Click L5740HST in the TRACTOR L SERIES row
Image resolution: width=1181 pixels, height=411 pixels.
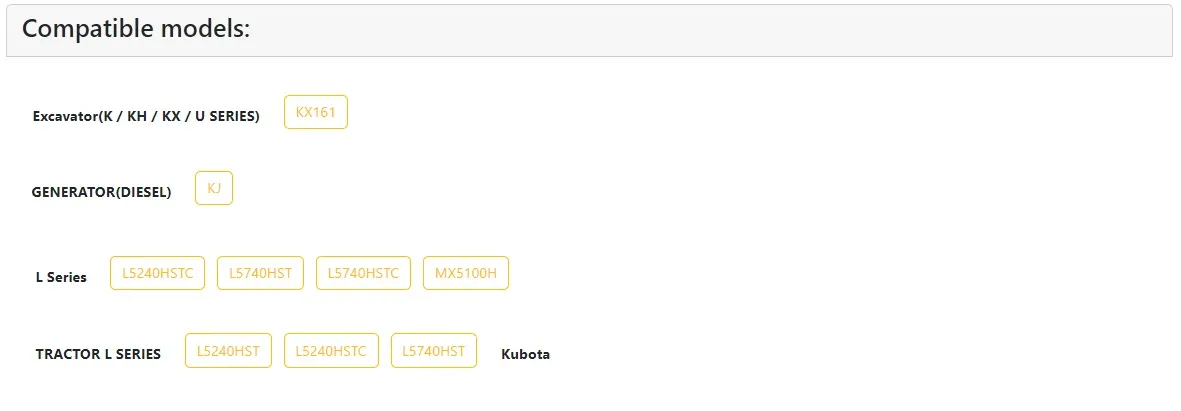click(434, 351)
